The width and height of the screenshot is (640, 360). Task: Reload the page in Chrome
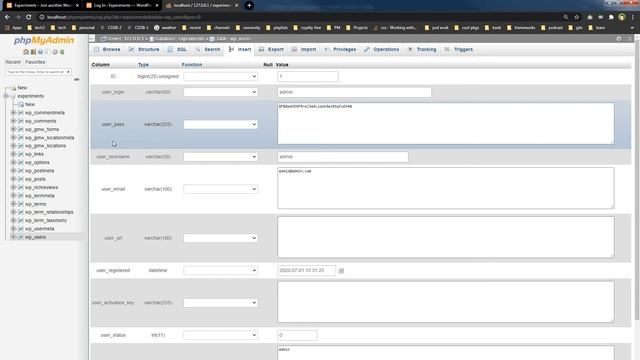pos(29,17)
